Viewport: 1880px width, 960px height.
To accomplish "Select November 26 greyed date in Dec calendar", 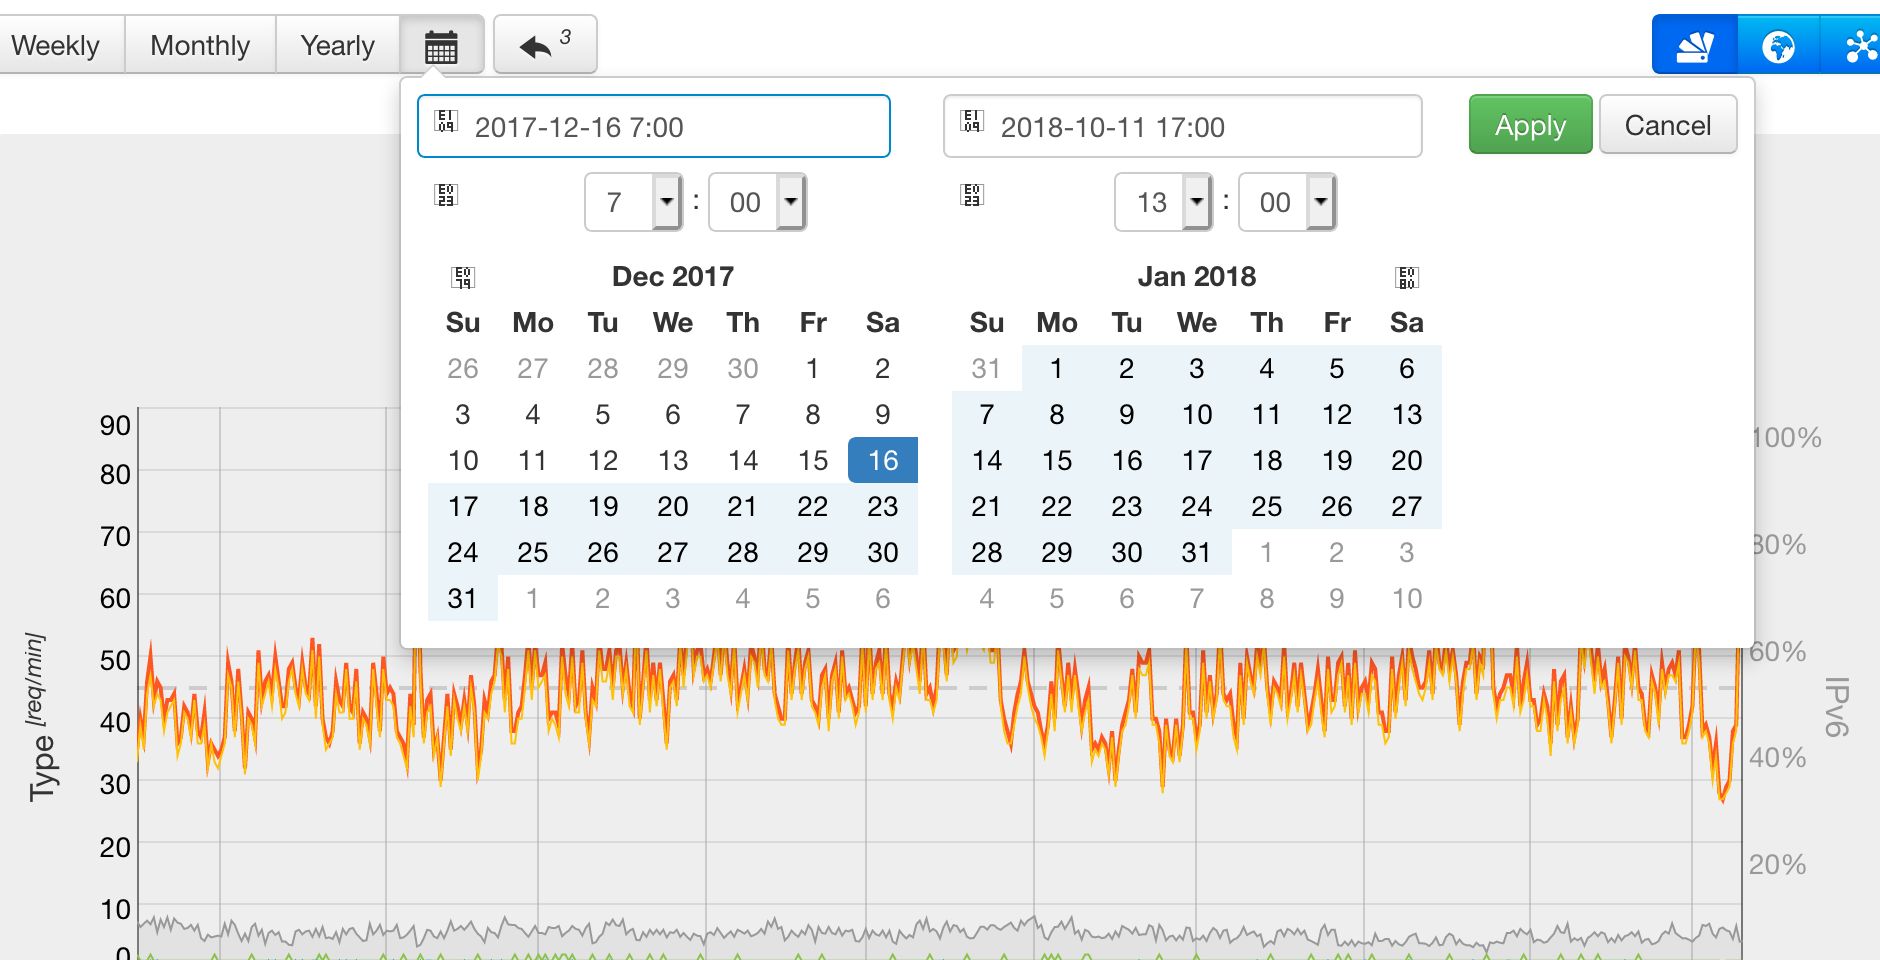I will pos(463,368).
